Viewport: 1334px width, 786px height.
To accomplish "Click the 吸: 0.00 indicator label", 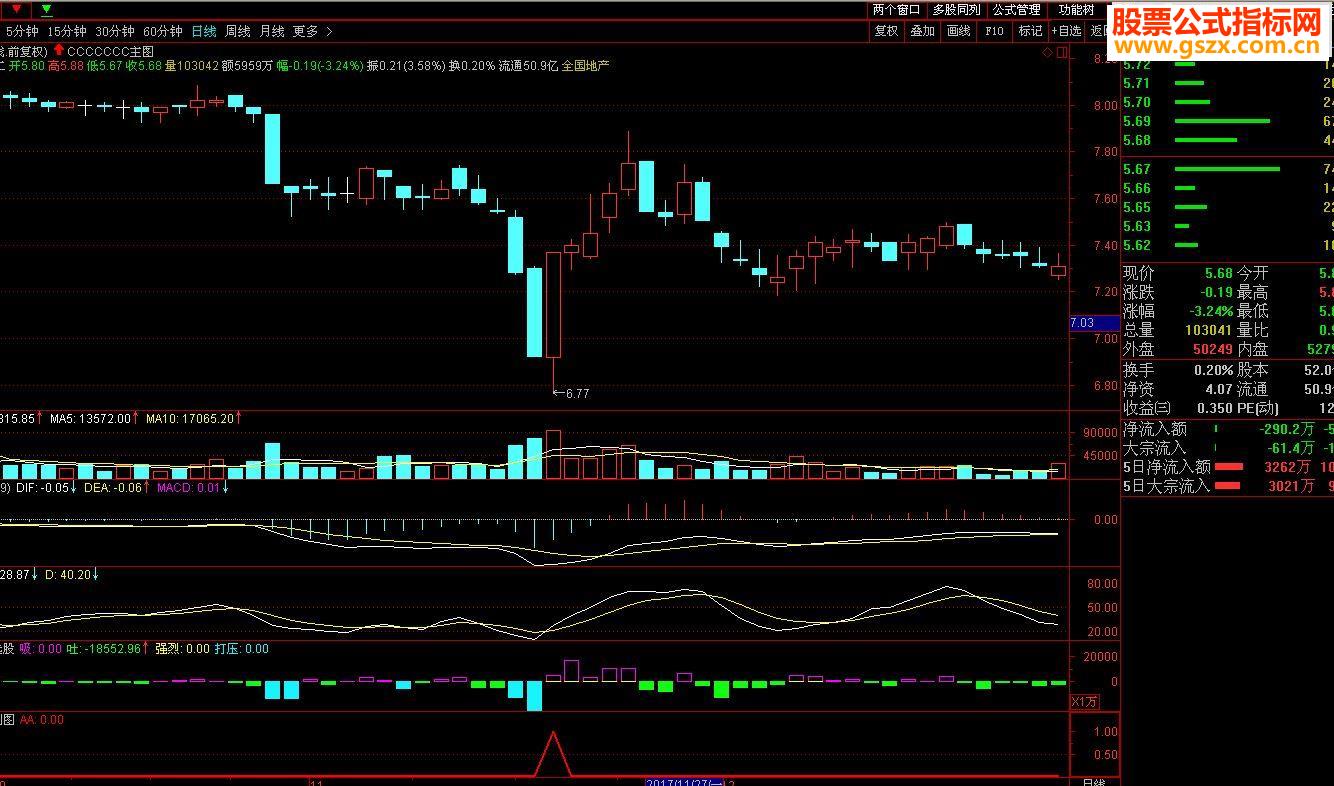I will point(41,649).
